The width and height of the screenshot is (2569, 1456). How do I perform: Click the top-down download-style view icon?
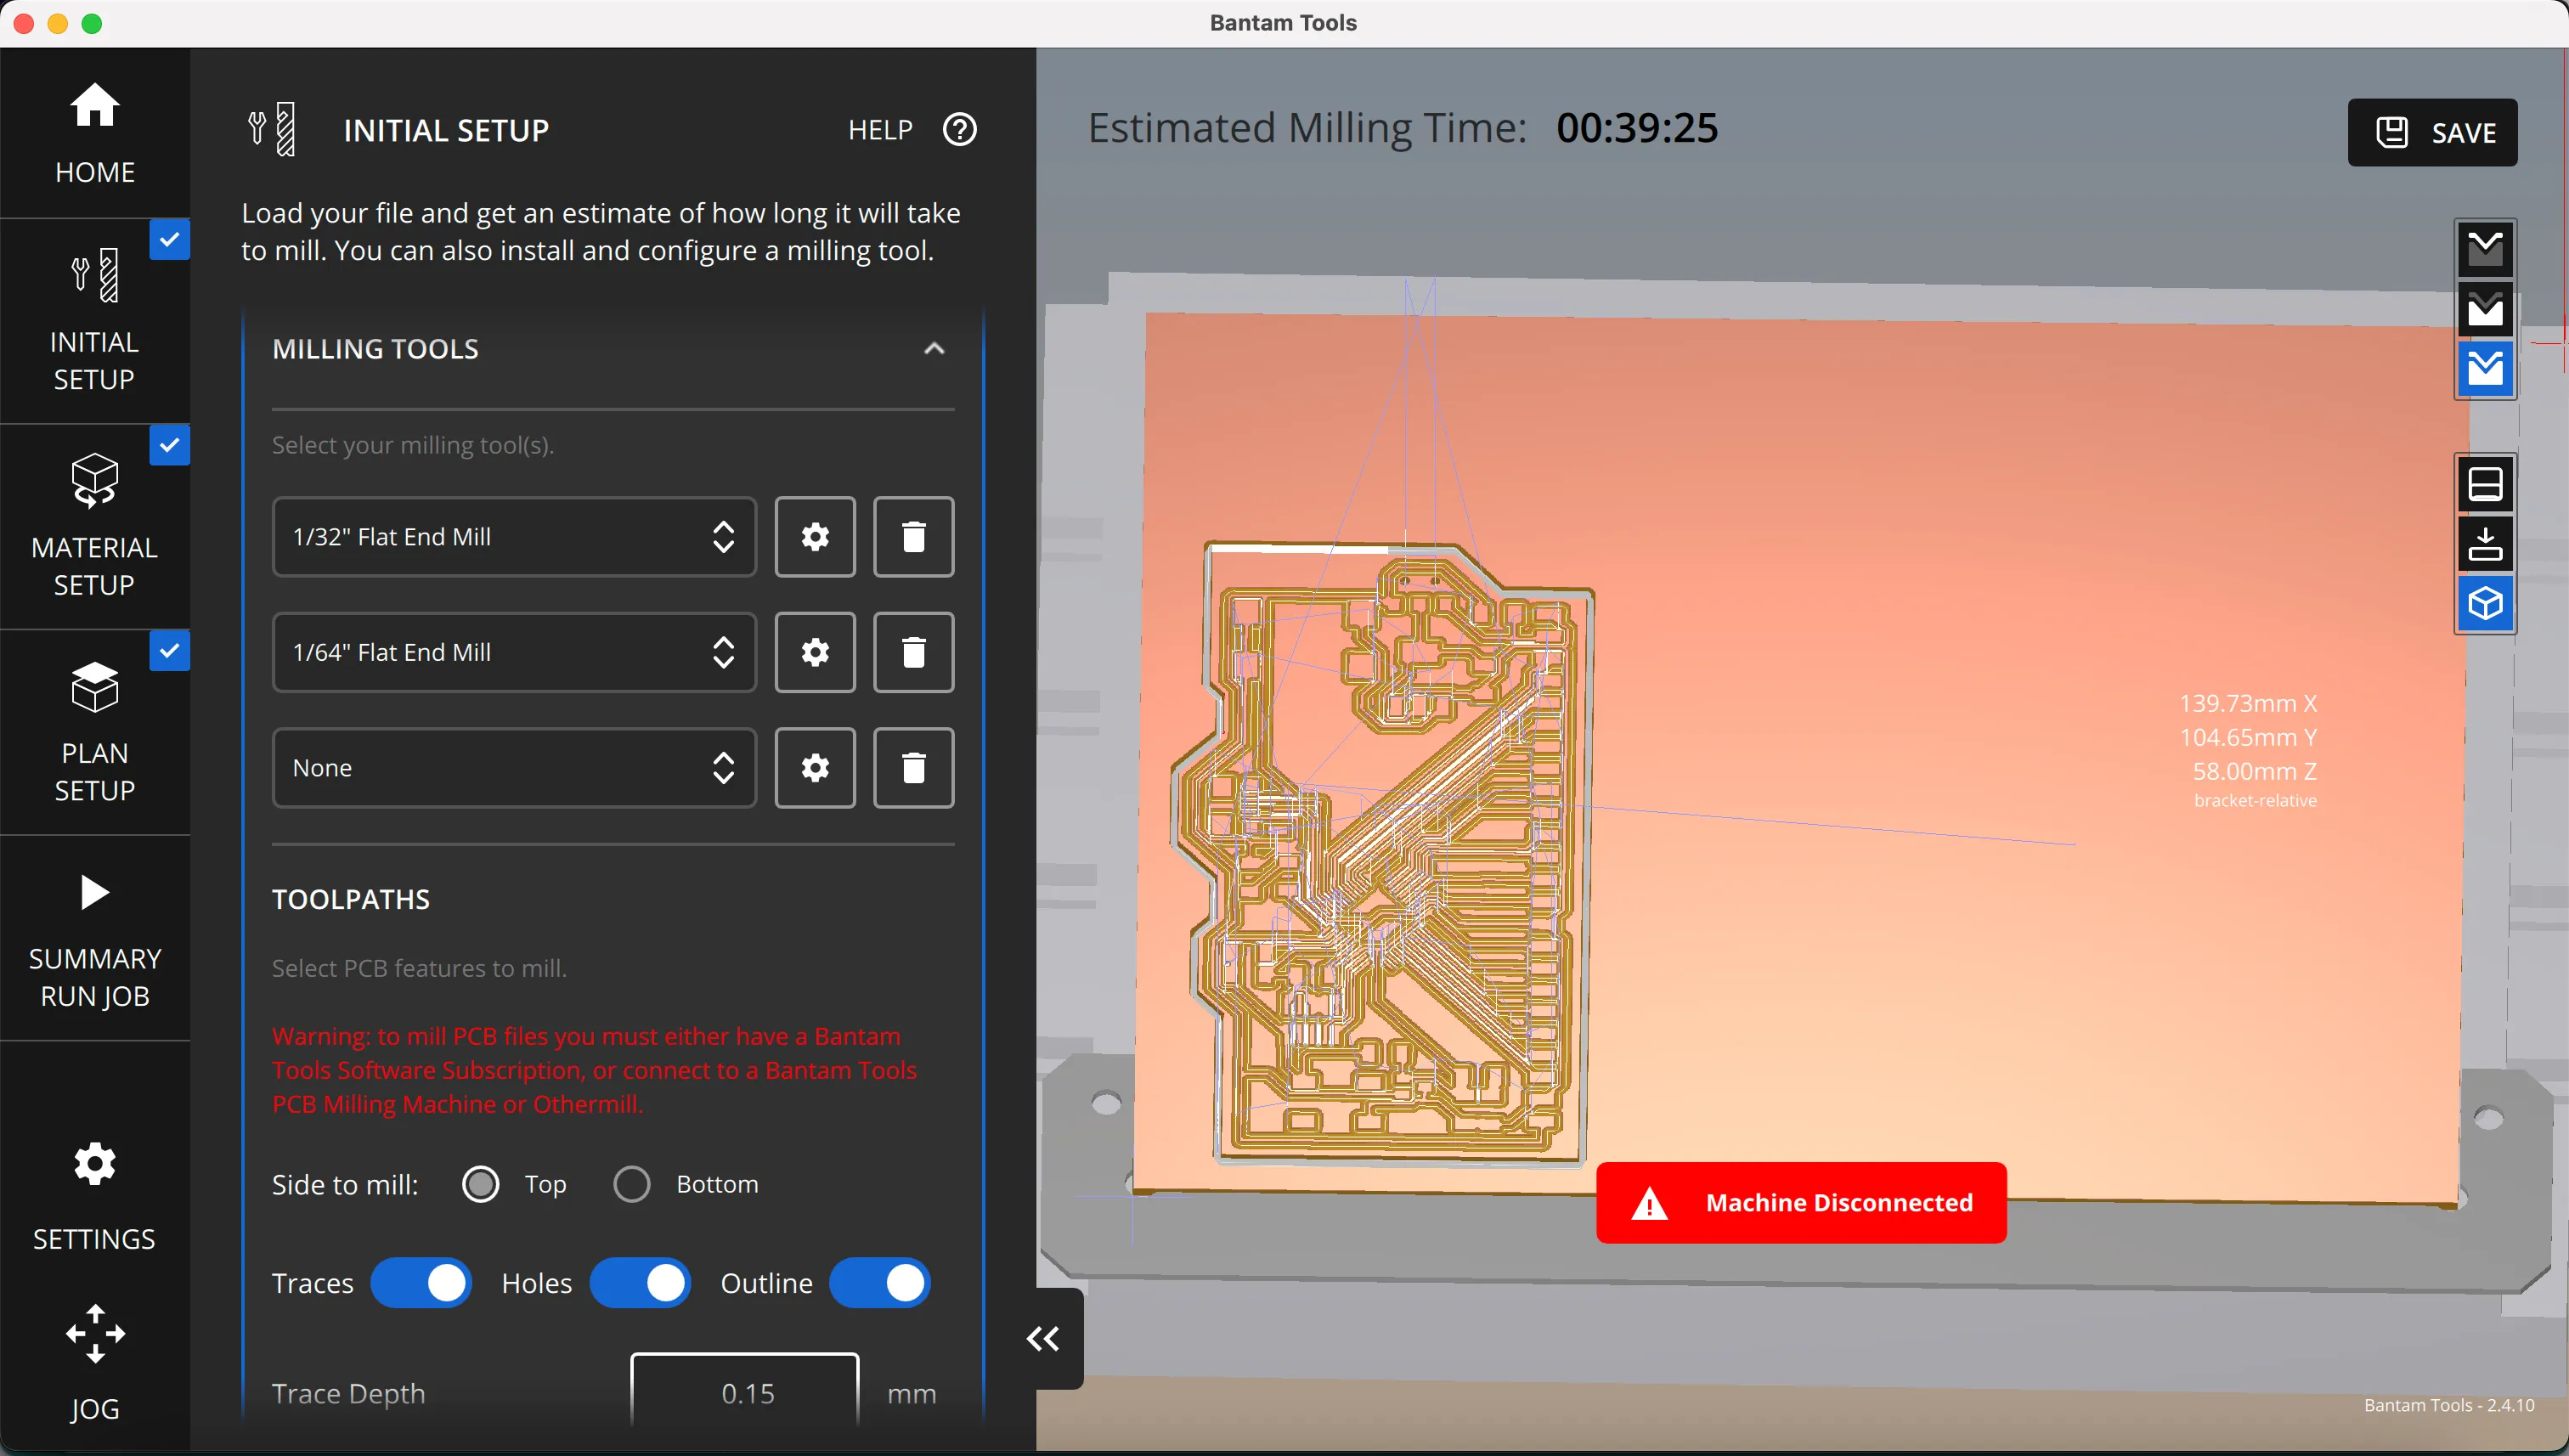click(x=2485, y=544)
